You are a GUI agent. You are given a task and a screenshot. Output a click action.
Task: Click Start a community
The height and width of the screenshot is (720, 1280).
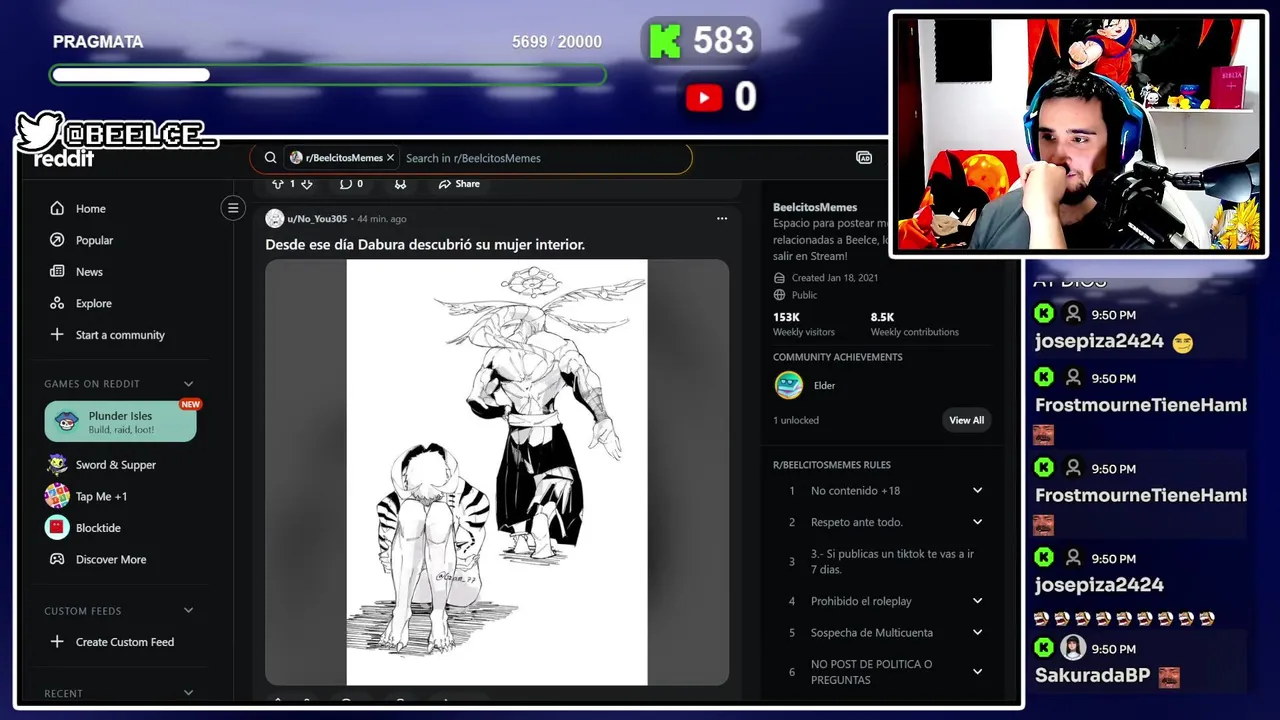coord(120,335)
